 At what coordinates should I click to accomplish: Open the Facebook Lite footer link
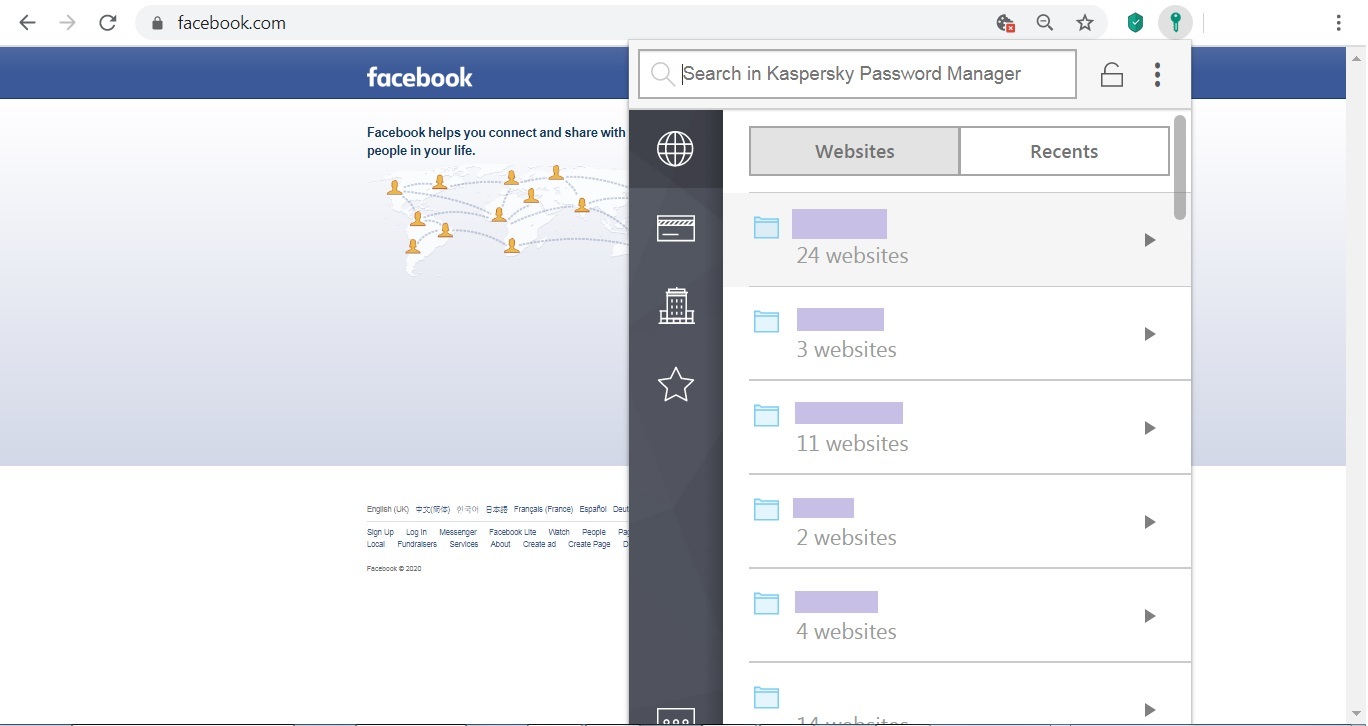[x=512, y=532]
